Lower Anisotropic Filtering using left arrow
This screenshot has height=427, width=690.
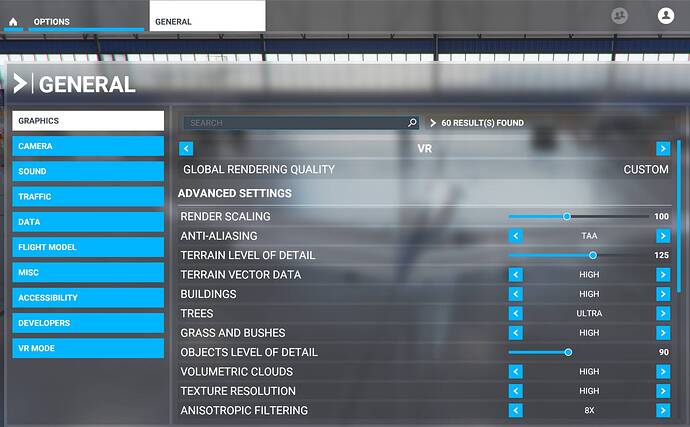[x=516, y=410]
